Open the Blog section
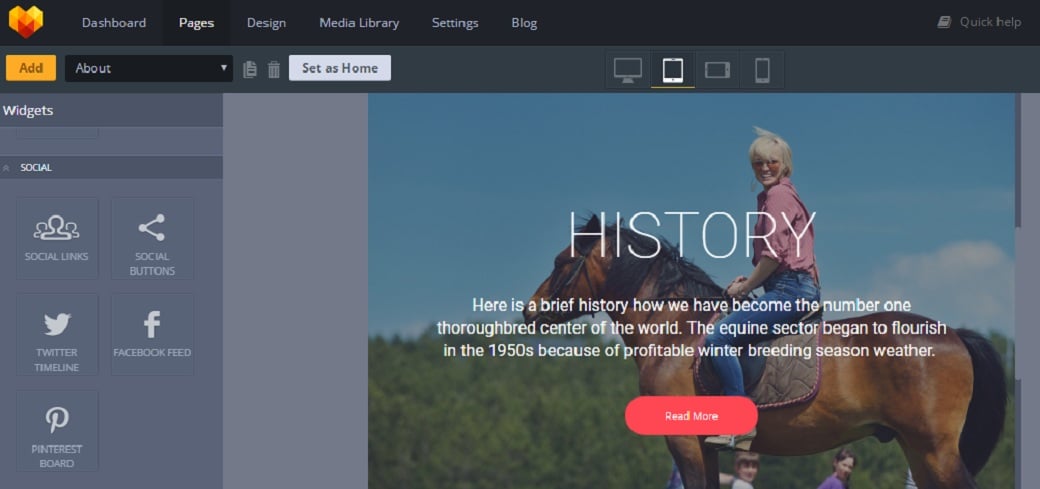The image size is (1040, 489). point(524,23)
